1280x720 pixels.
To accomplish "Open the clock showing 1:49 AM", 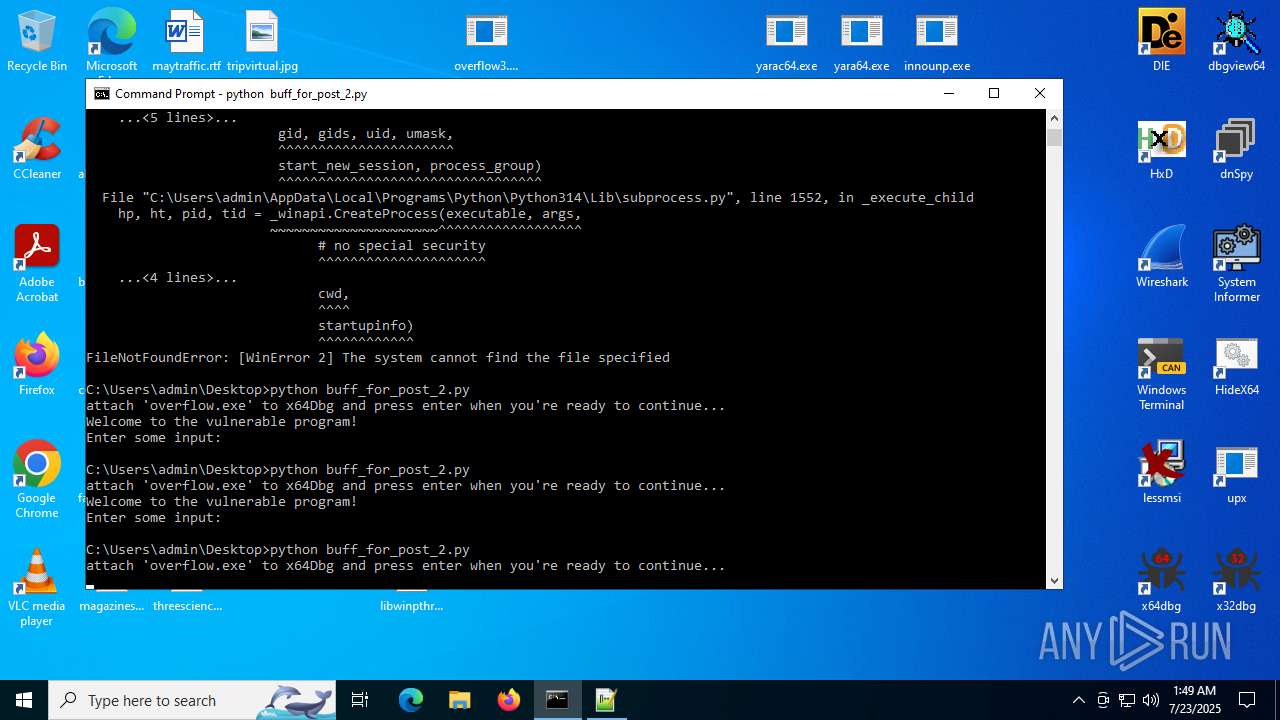I will coord(1193,699).
